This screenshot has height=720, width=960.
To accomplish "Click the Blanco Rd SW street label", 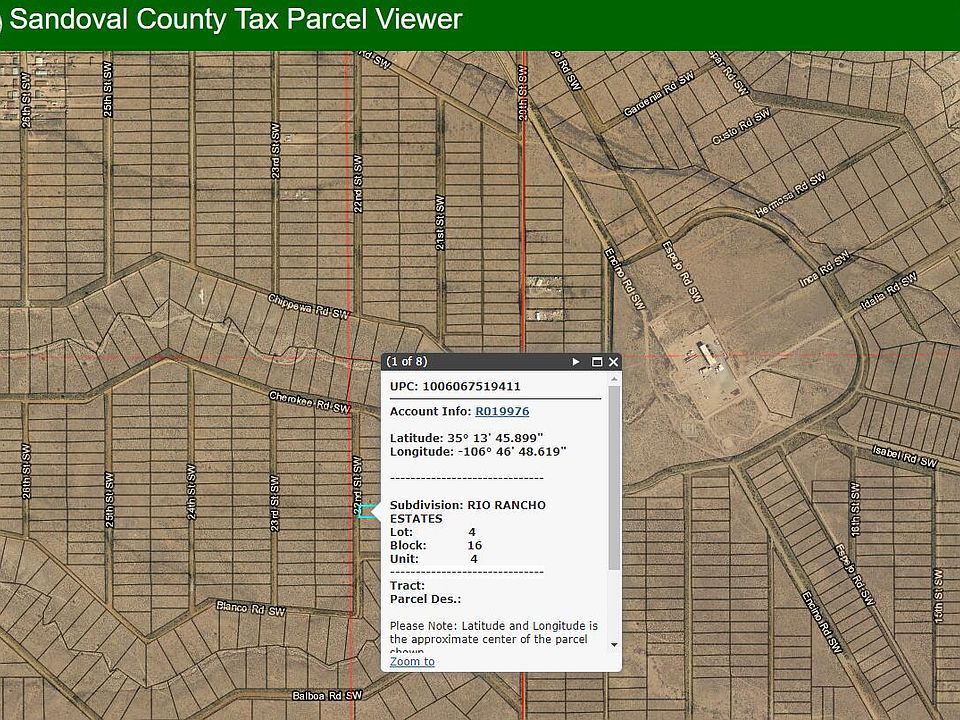I will click(251, 607).
